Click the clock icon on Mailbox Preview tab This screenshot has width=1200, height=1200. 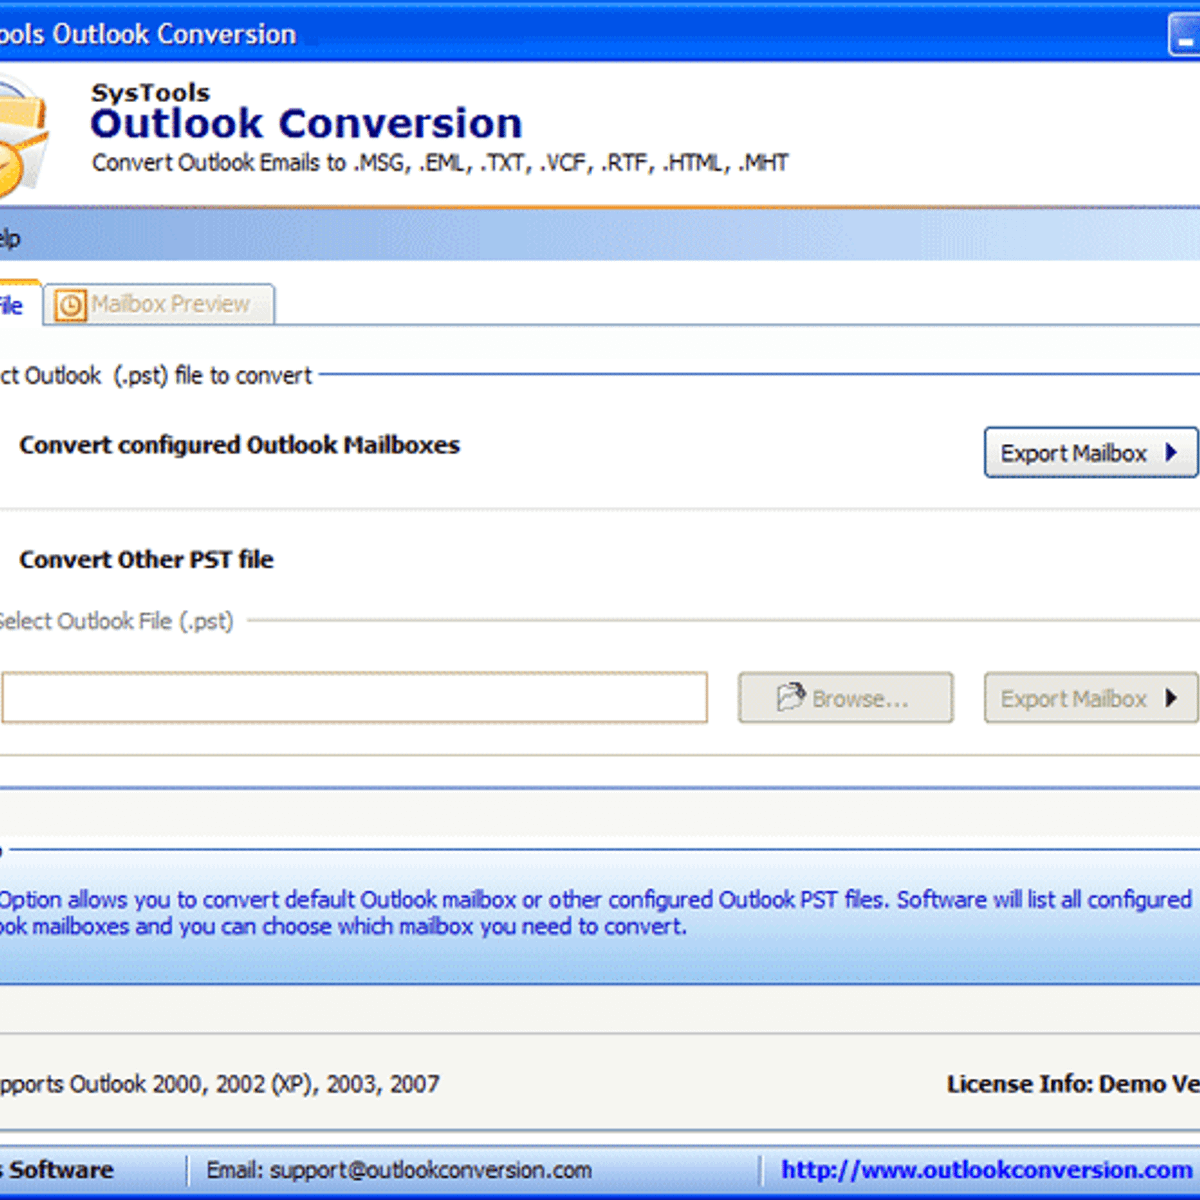click(x=70, y=305)
